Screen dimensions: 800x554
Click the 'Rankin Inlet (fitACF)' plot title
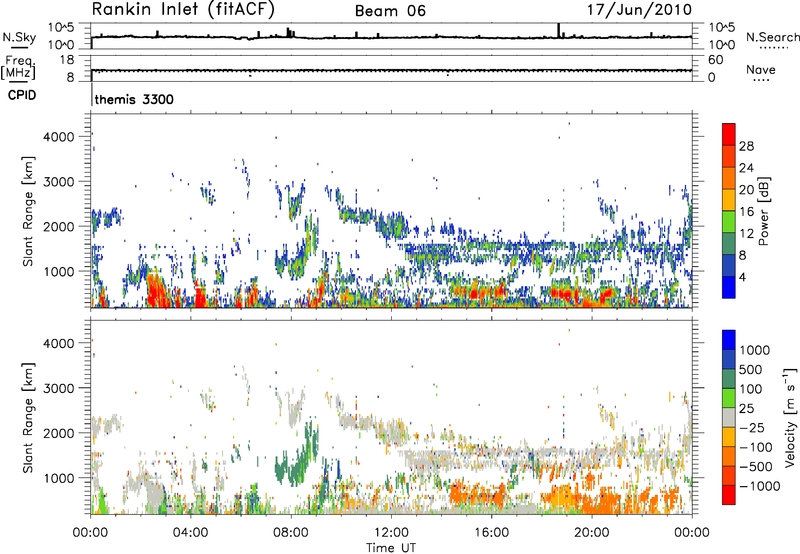point(183,10)
